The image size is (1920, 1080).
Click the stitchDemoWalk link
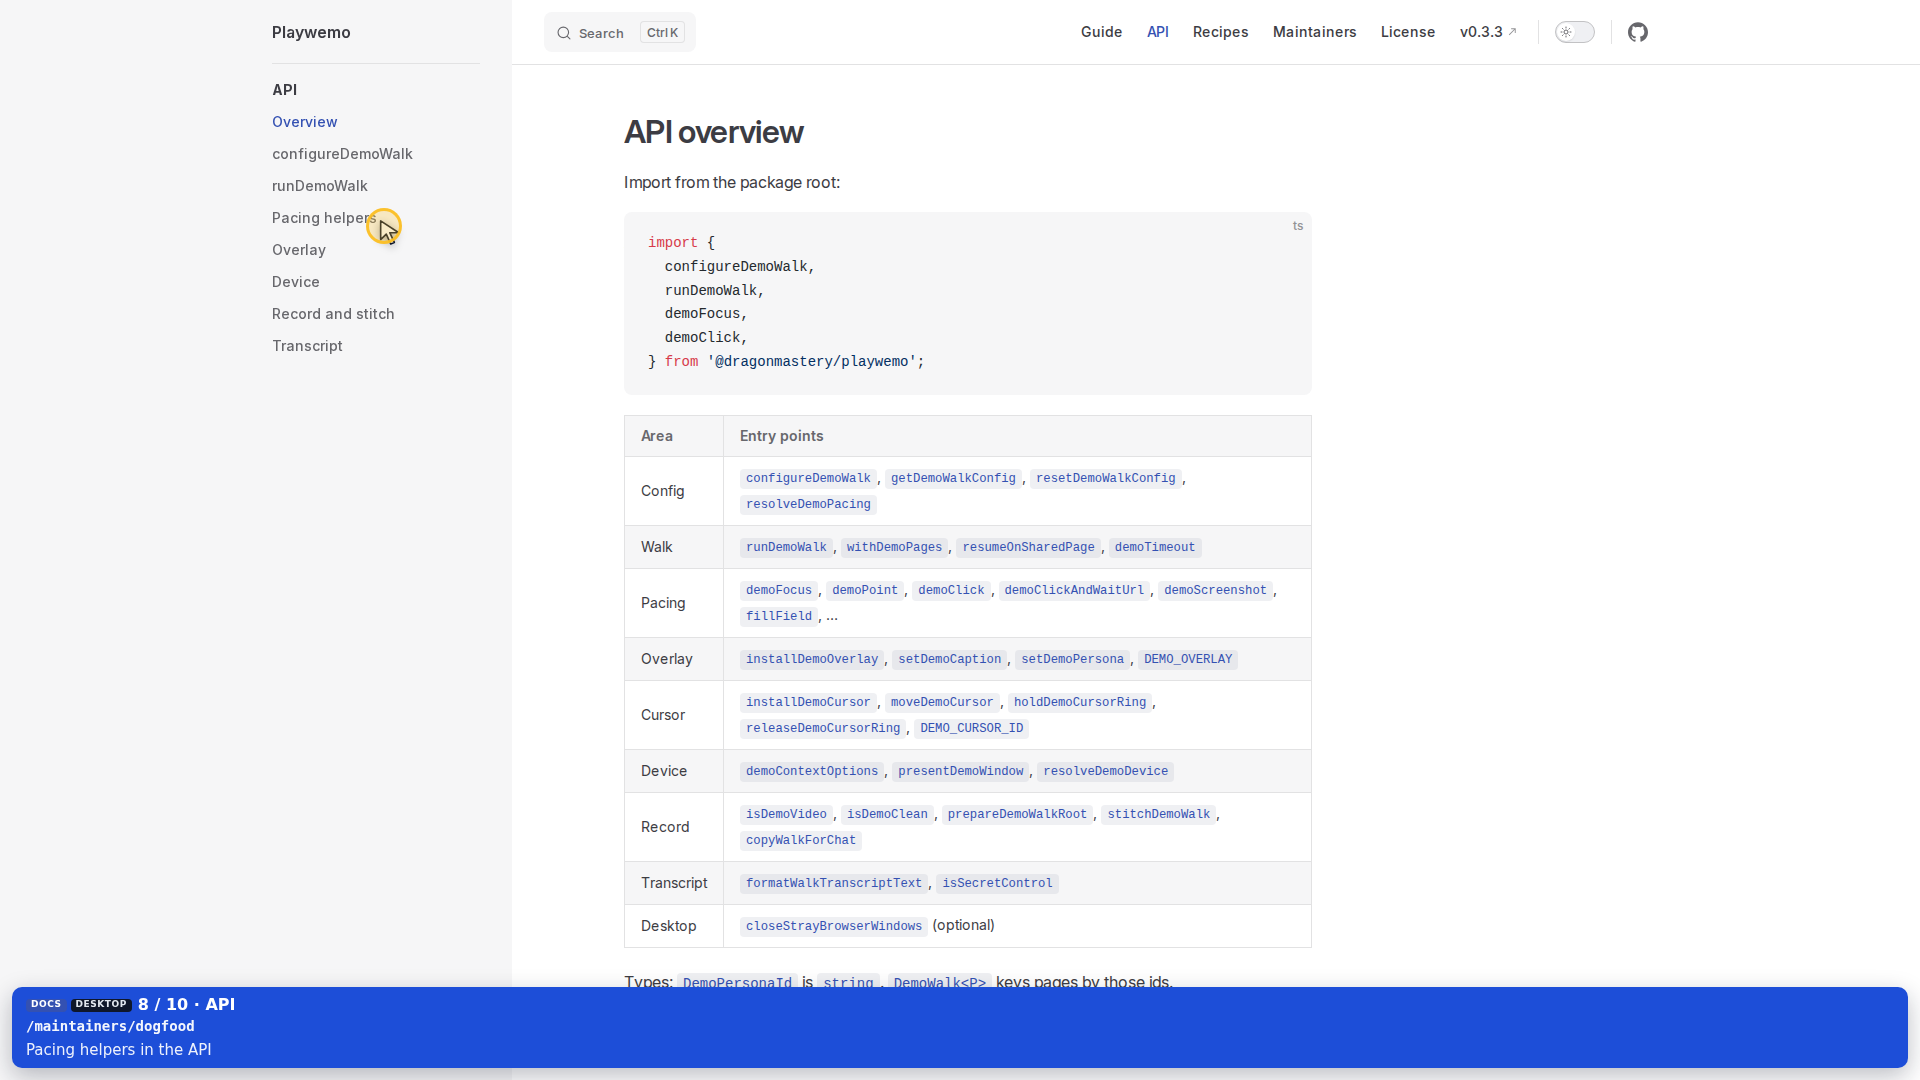pos(1158,814)
